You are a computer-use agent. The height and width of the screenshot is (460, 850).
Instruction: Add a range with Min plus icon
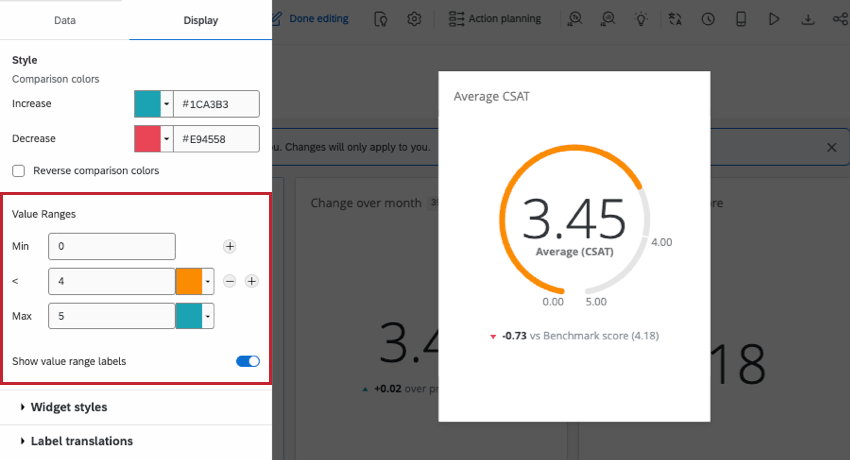point(230,247)
